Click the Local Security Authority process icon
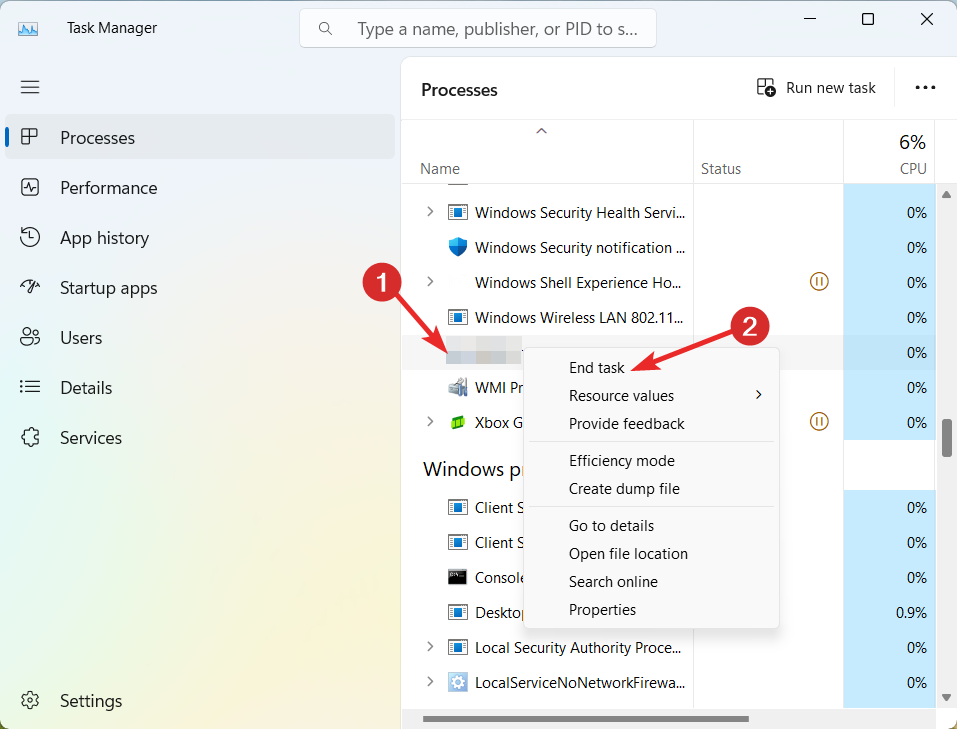957x729 pixels. click(458, 647)
